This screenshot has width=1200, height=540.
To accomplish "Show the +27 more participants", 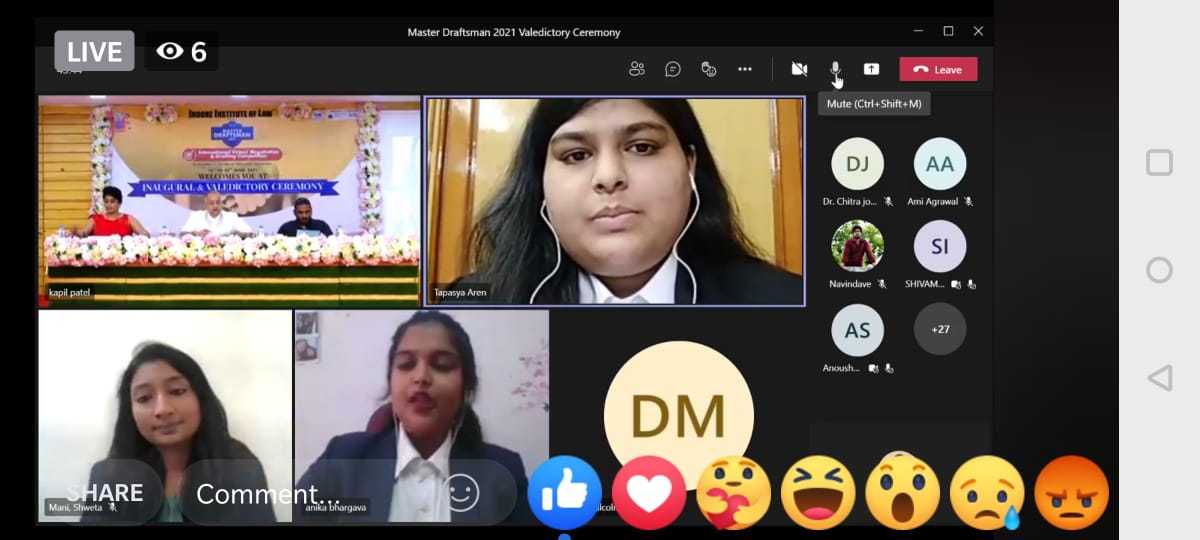I will [940, 329].
